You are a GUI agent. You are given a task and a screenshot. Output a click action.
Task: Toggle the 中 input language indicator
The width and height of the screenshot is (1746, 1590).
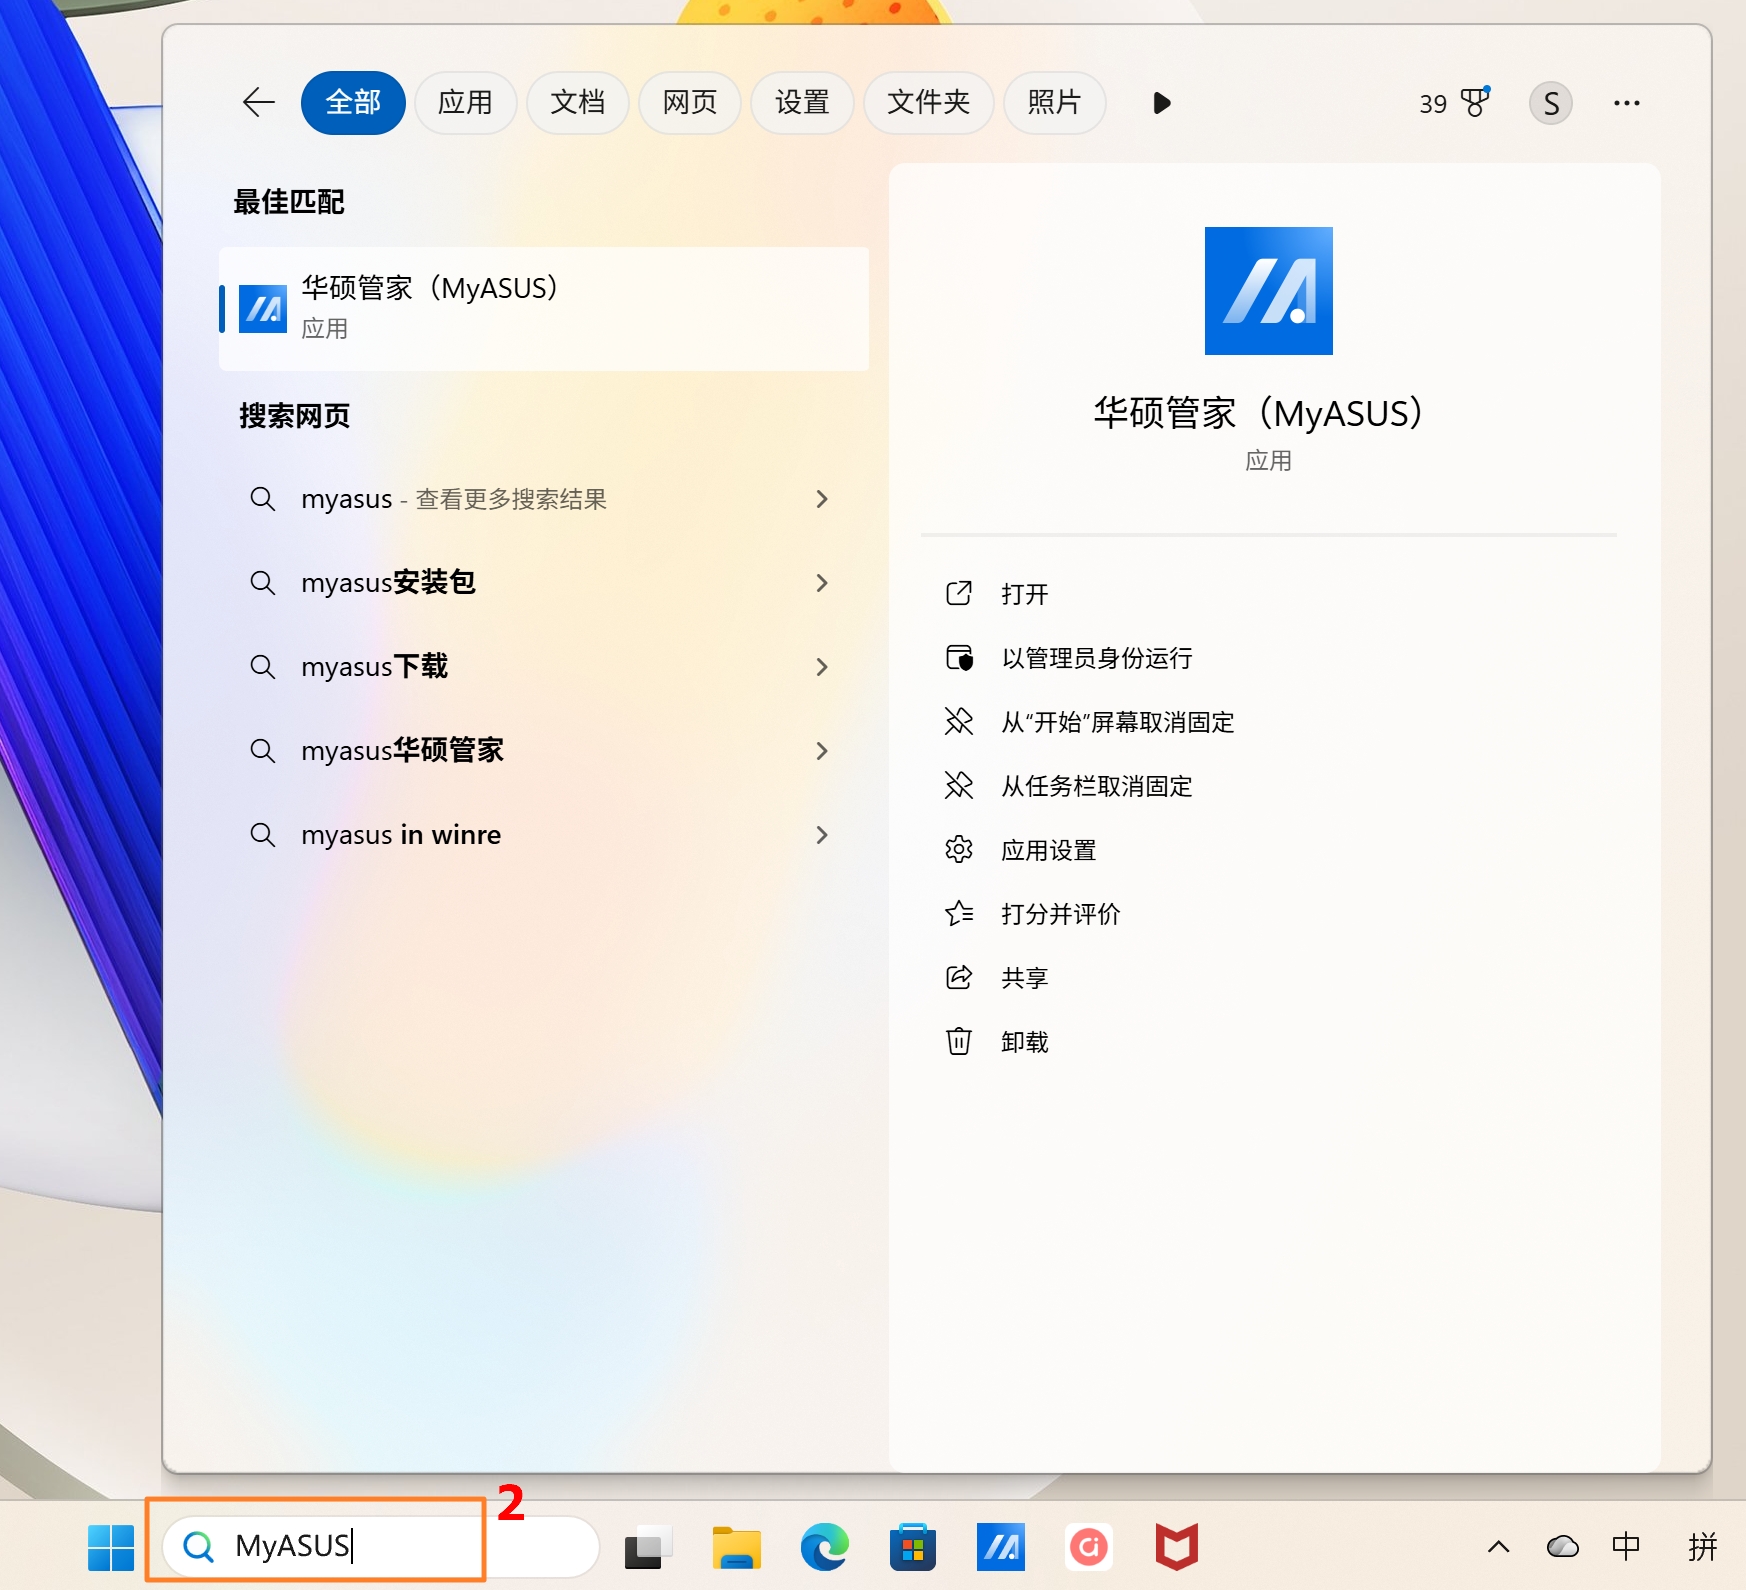tap(1626, 1547)
